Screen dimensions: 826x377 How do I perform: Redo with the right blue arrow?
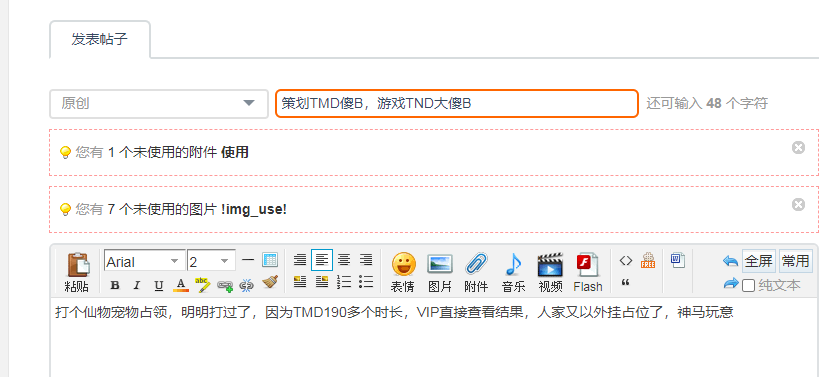pyautogui.click(x=731, y=284)
